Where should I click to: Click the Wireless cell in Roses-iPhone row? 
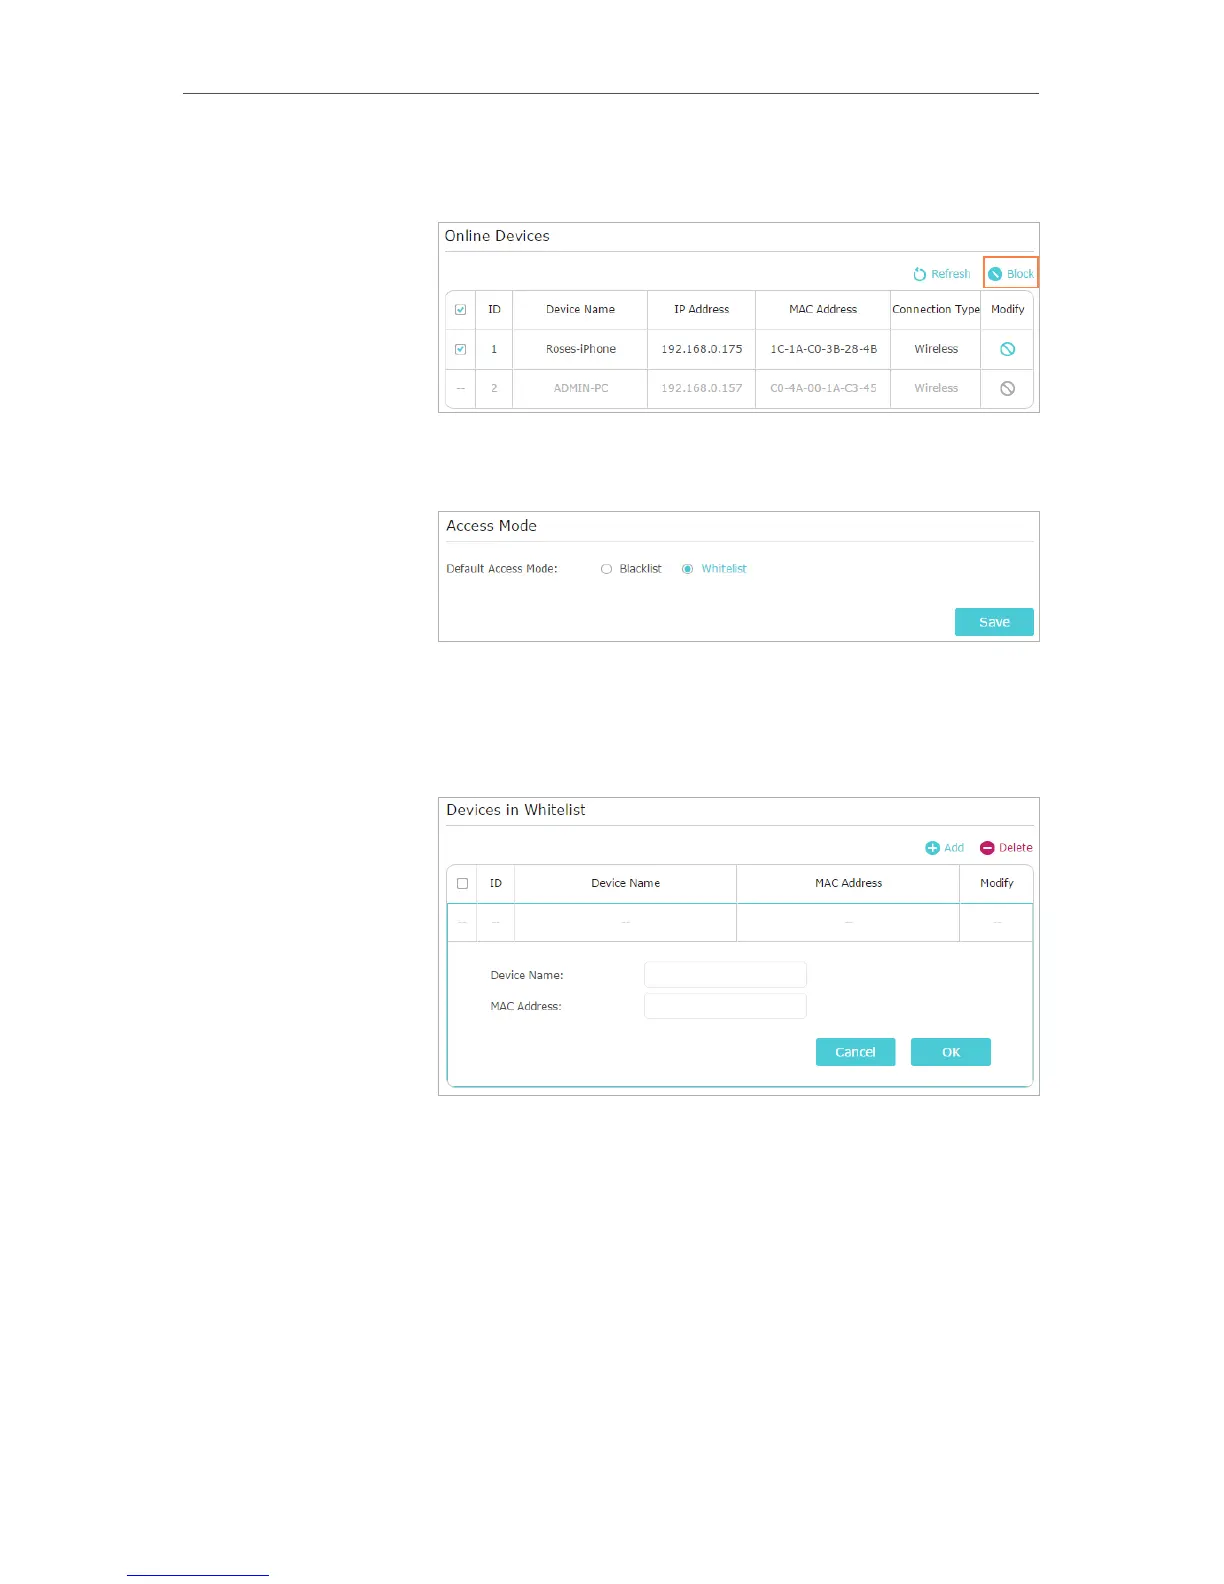pyautogui.click(x=936, y=349)
